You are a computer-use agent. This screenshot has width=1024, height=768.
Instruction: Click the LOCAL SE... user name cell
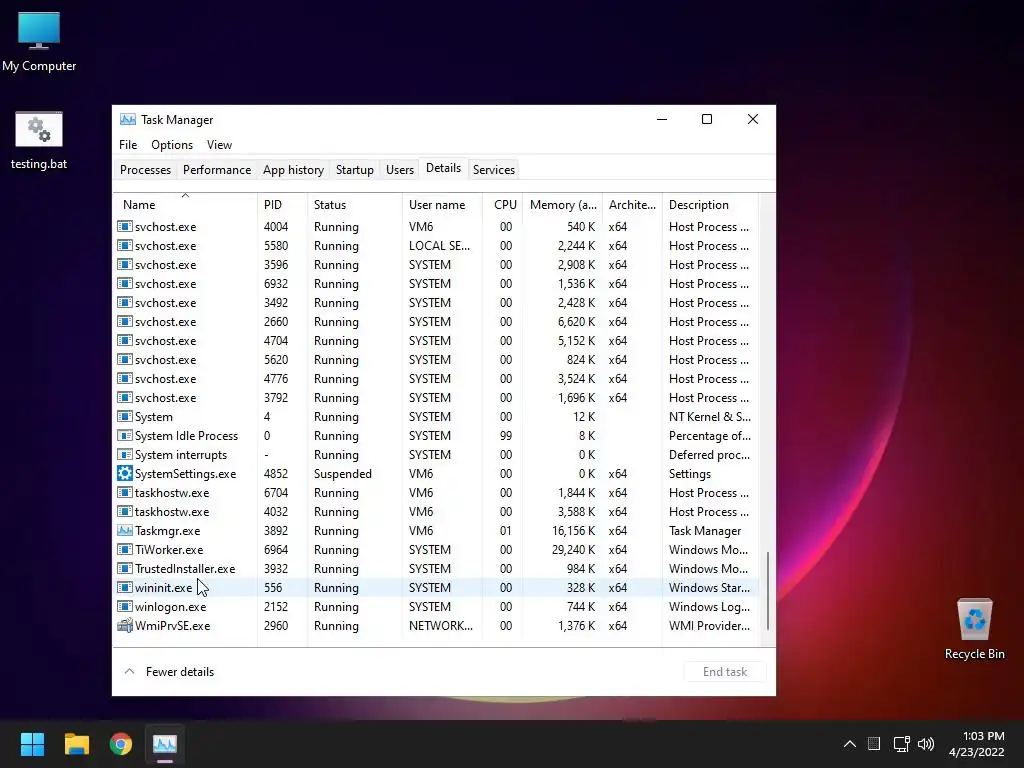coord(439,246)
